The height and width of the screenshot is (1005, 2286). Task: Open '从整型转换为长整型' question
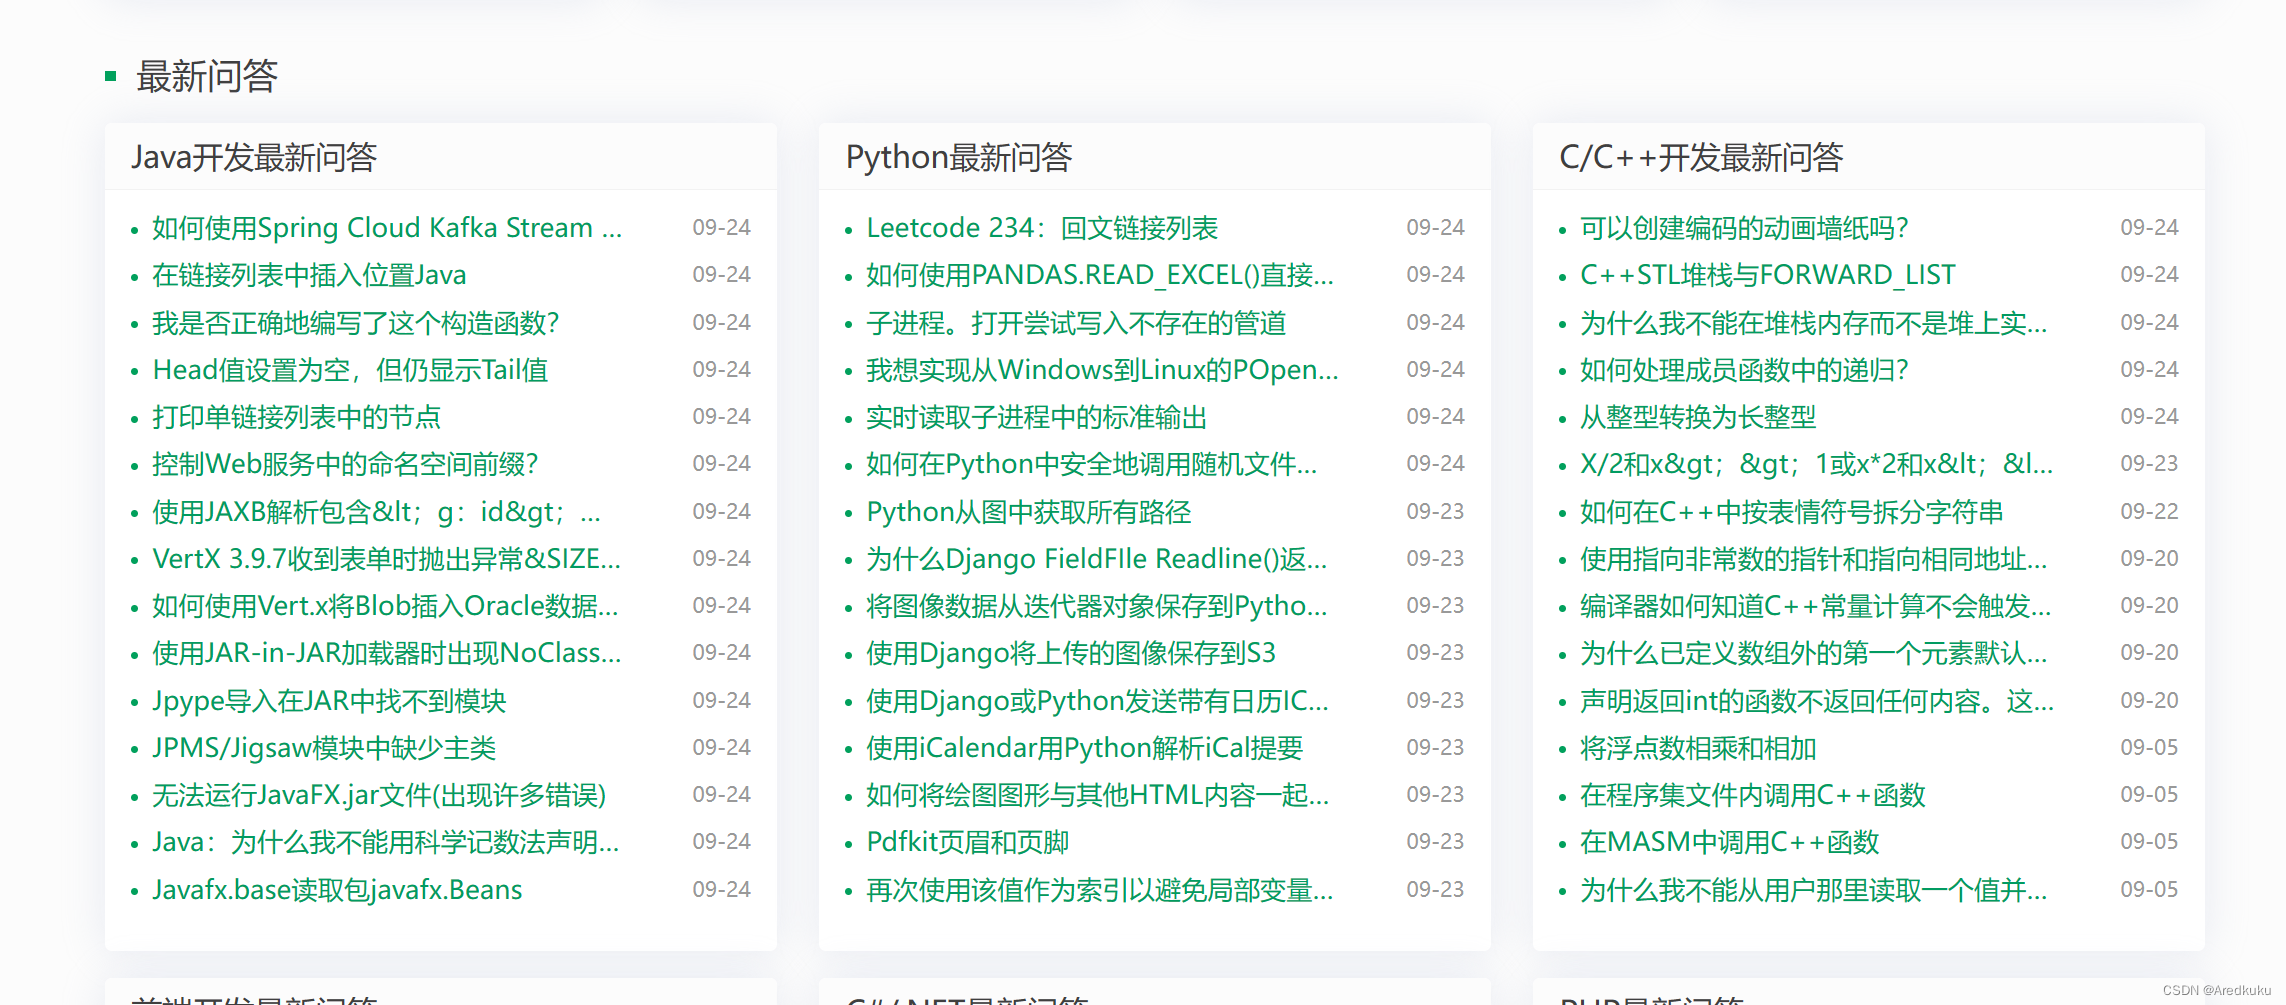pos(1698,417)
